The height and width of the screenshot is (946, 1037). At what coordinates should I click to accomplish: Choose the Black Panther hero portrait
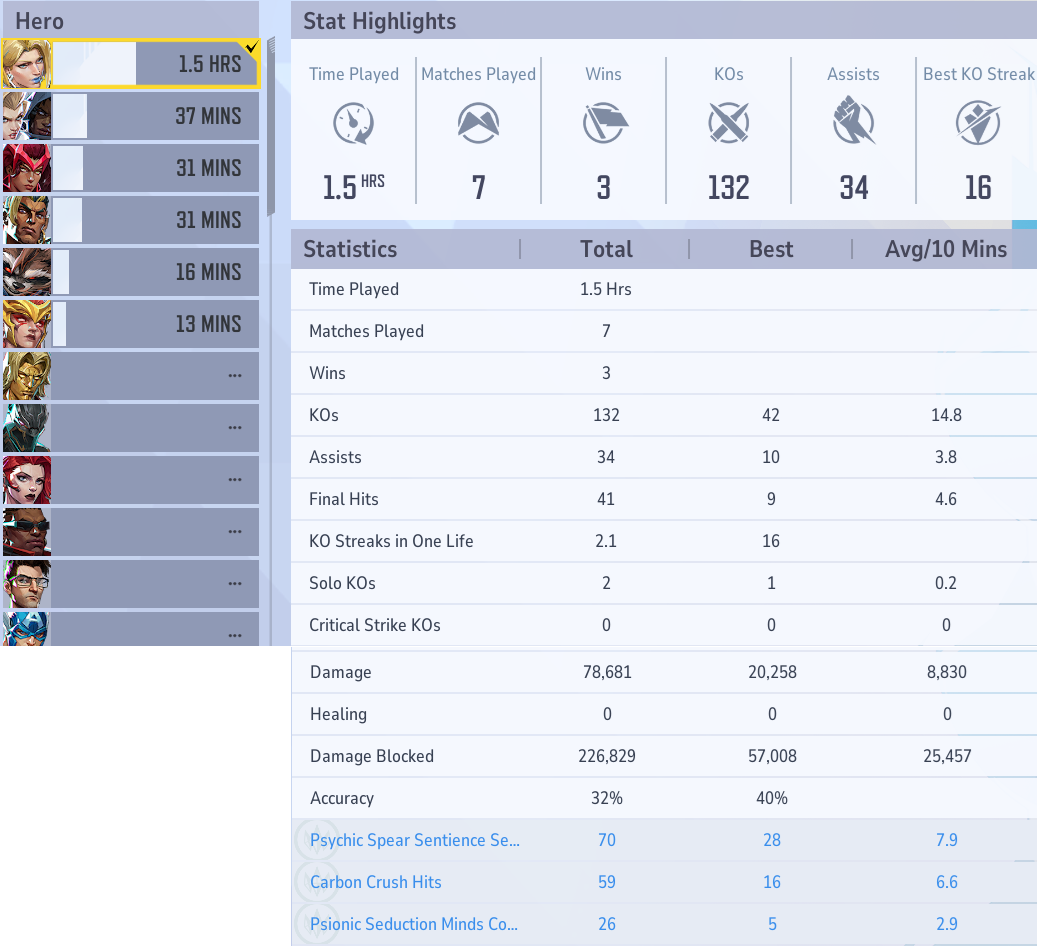tap(26, 428)
